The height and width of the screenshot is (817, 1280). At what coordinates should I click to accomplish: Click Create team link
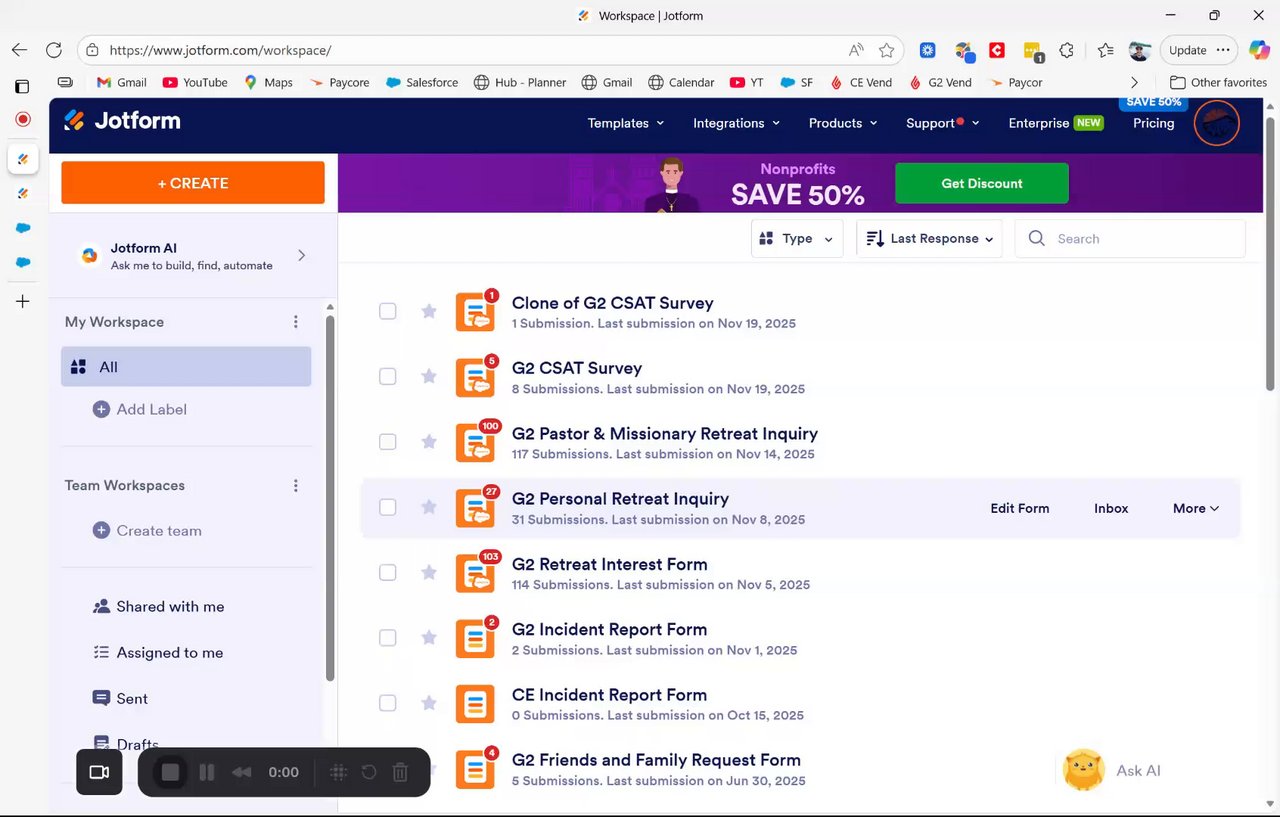click(x=147, y=530)
